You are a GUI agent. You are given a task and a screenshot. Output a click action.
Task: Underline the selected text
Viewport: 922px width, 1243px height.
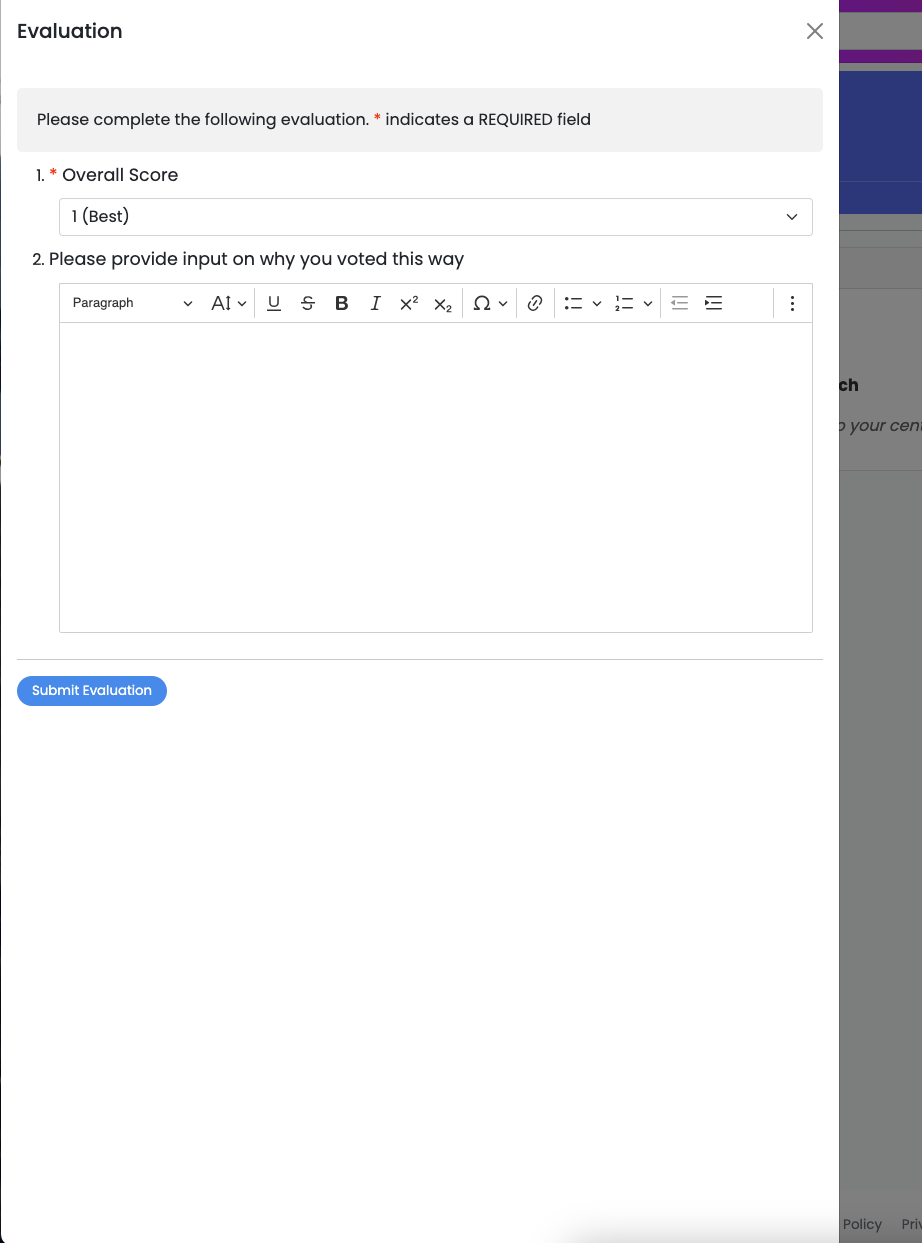click(274, 303)
